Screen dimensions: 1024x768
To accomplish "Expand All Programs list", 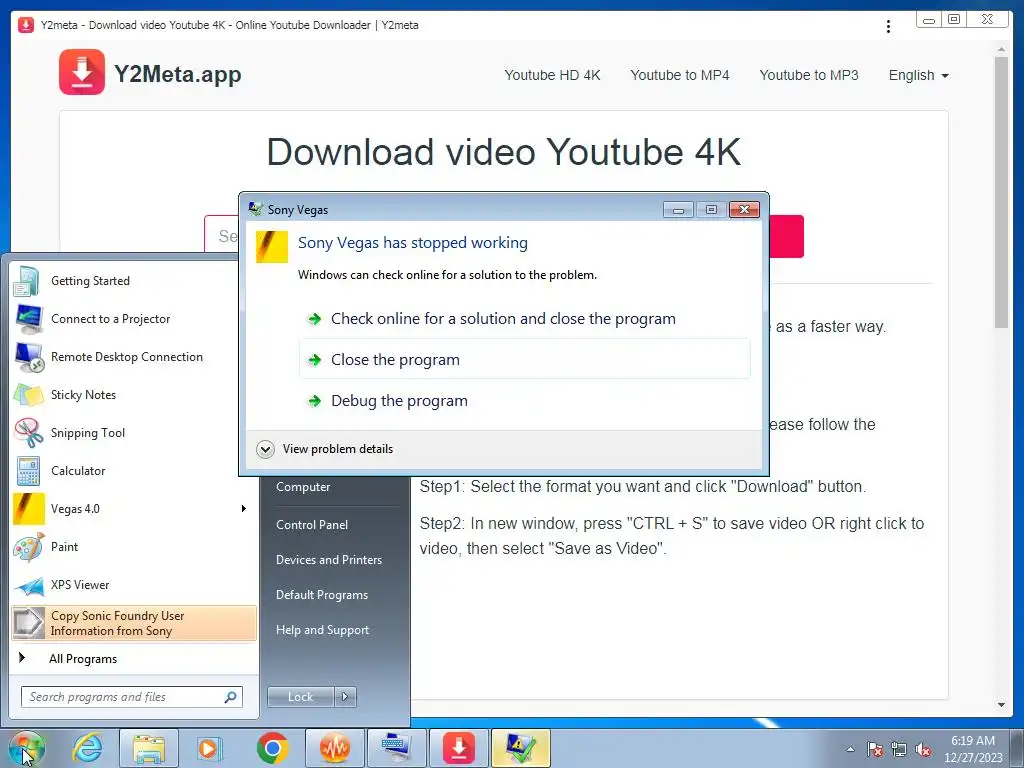I will (82, 658).
